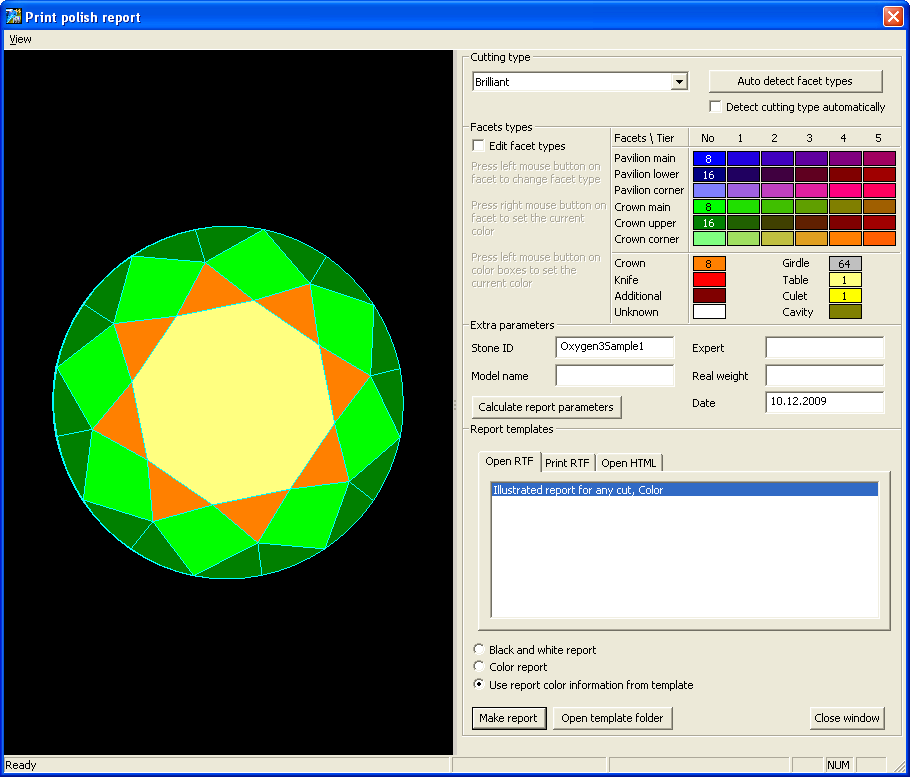Choose the Color report radio button
The height and width of the screenshot is (777, 910).
click(480, 667)
